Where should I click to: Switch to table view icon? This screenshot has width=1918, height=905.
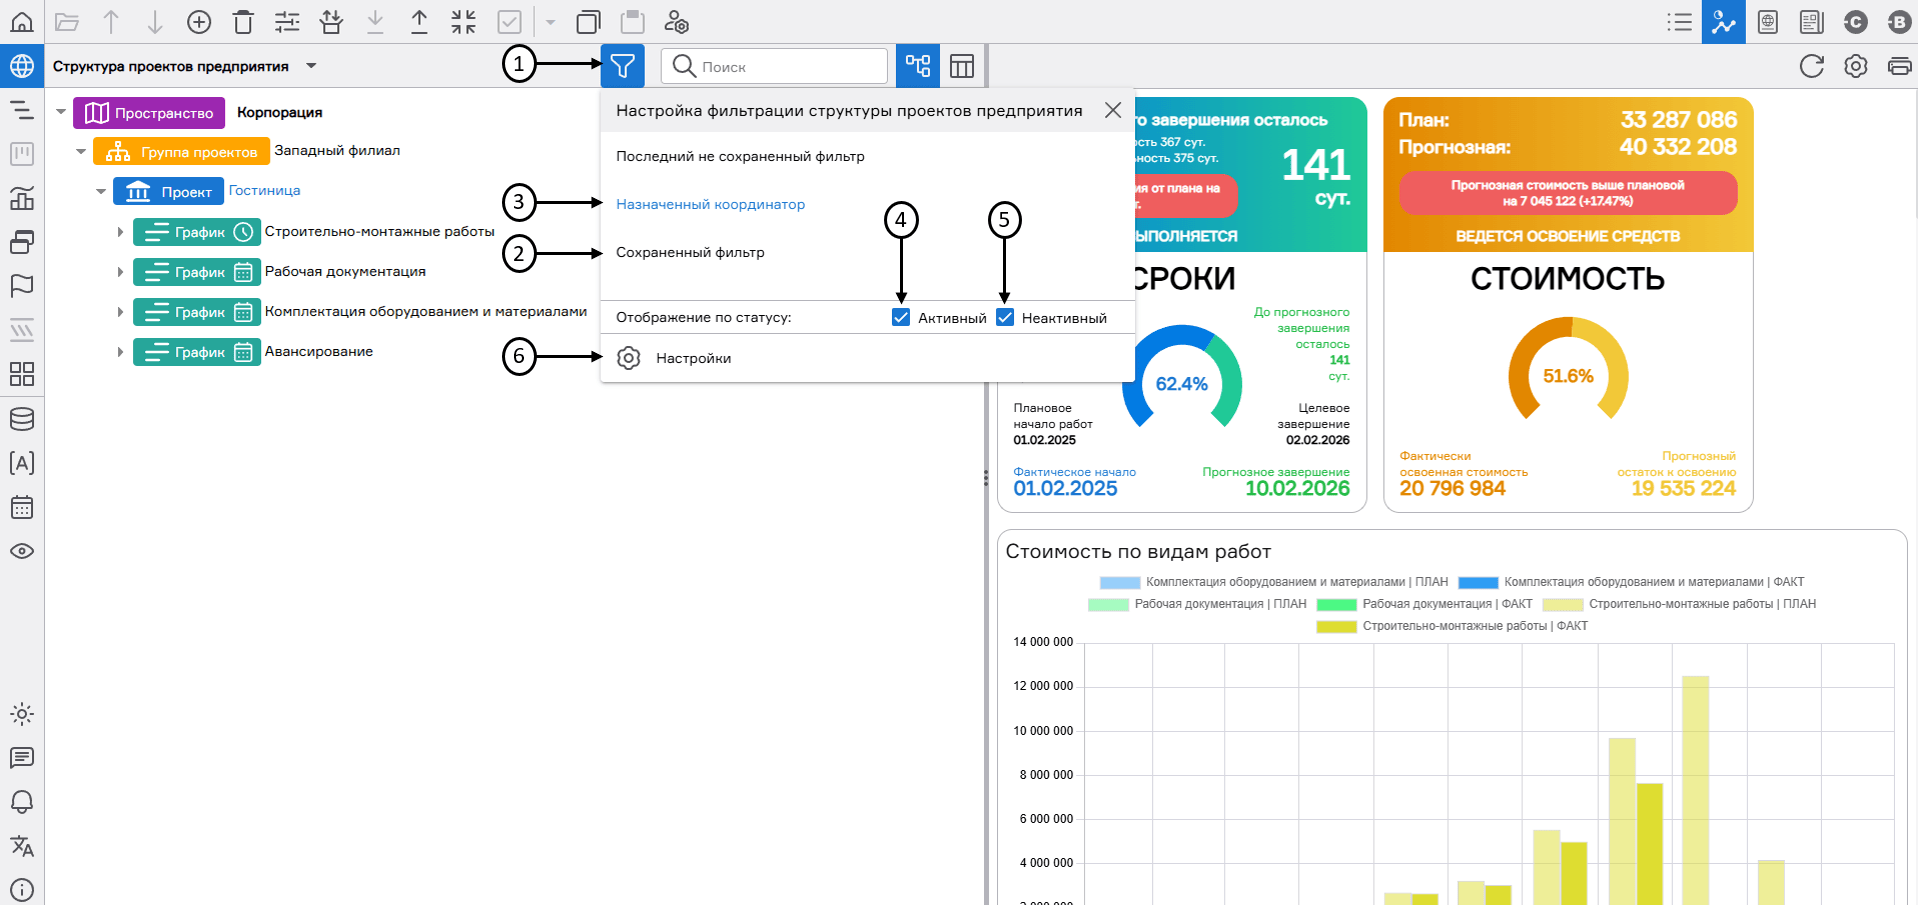(x=961, y=66)
